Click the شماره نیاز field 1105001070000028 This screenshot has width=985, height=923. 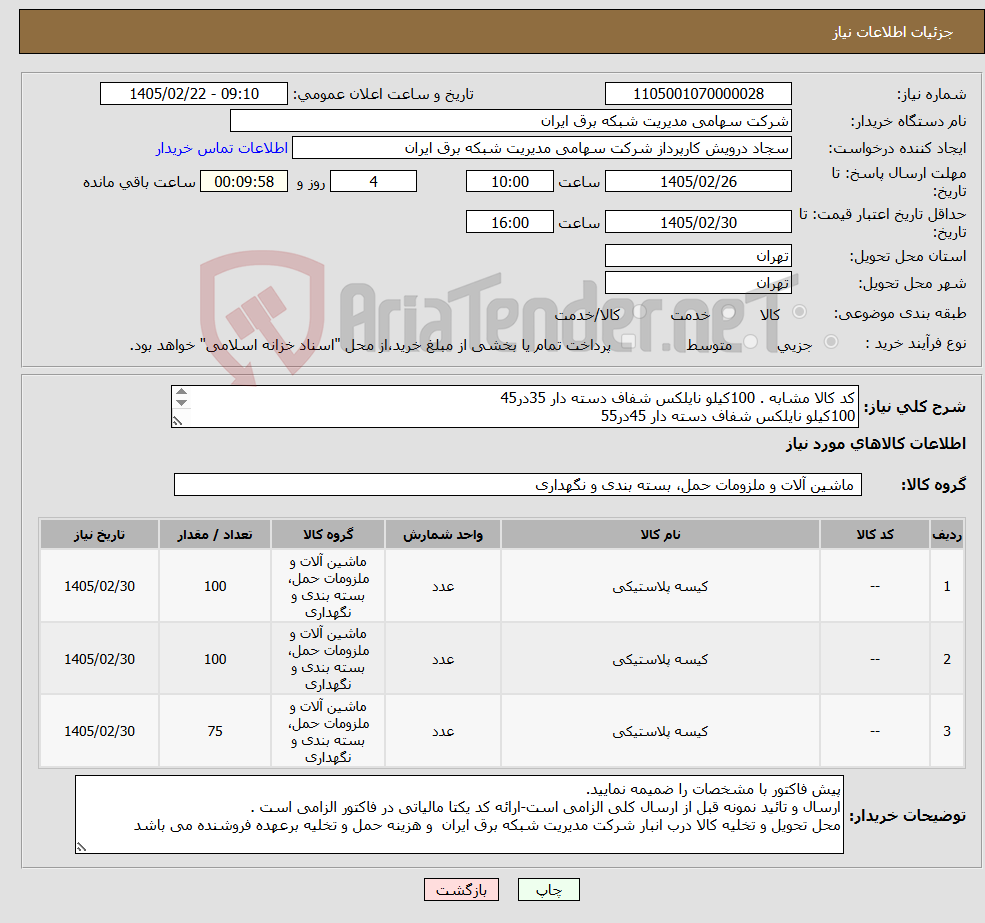[x=698, y=94]
